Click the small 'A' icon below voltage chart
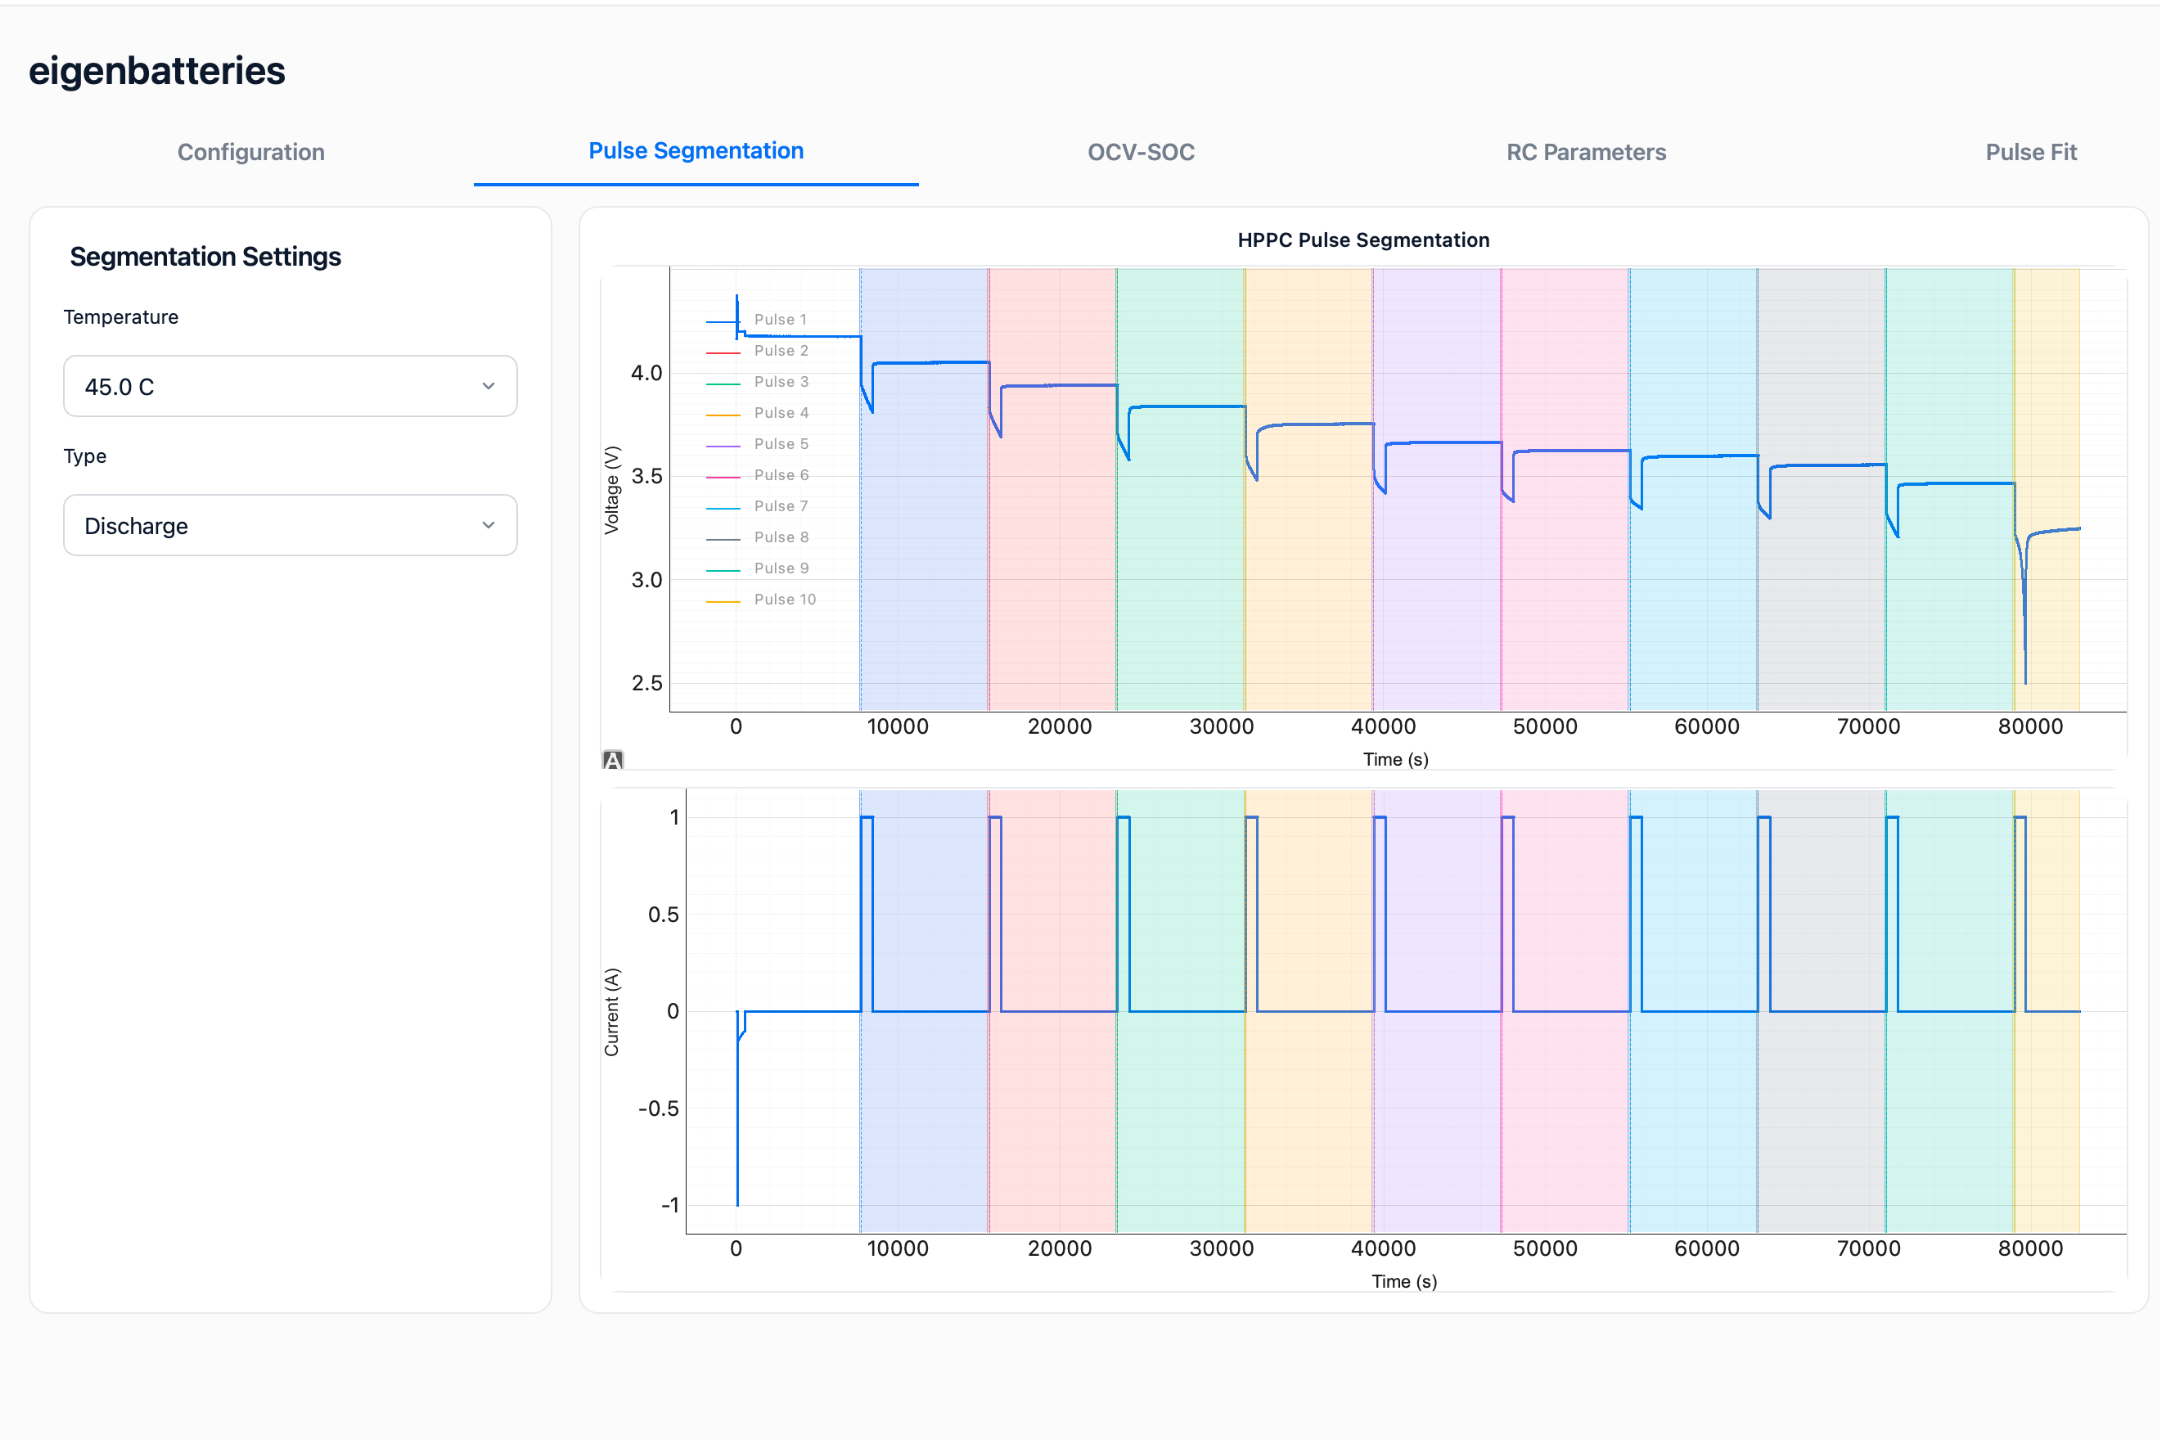The image size is (2160, 1440). [613, 760]
